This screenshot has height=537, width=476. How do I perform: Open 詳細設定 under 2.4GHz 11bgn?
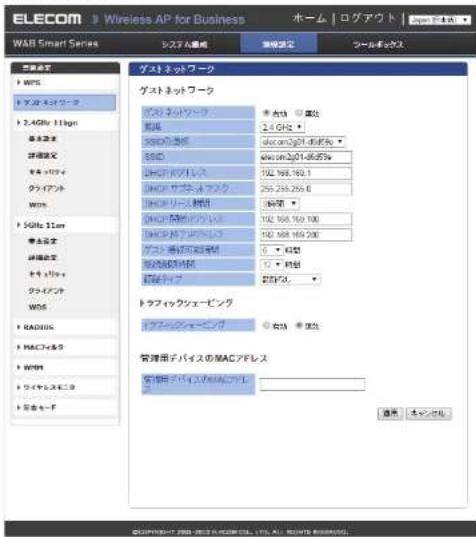pos(43,156)
